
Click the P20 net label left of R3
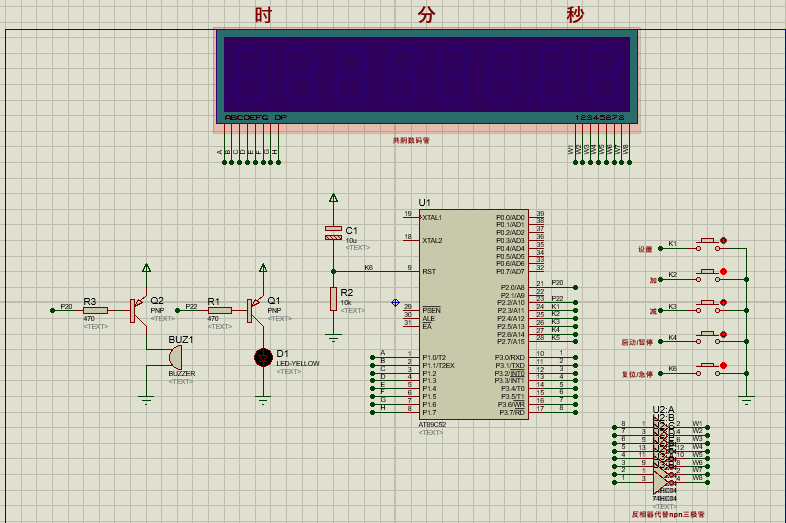[x=66, y=306]
